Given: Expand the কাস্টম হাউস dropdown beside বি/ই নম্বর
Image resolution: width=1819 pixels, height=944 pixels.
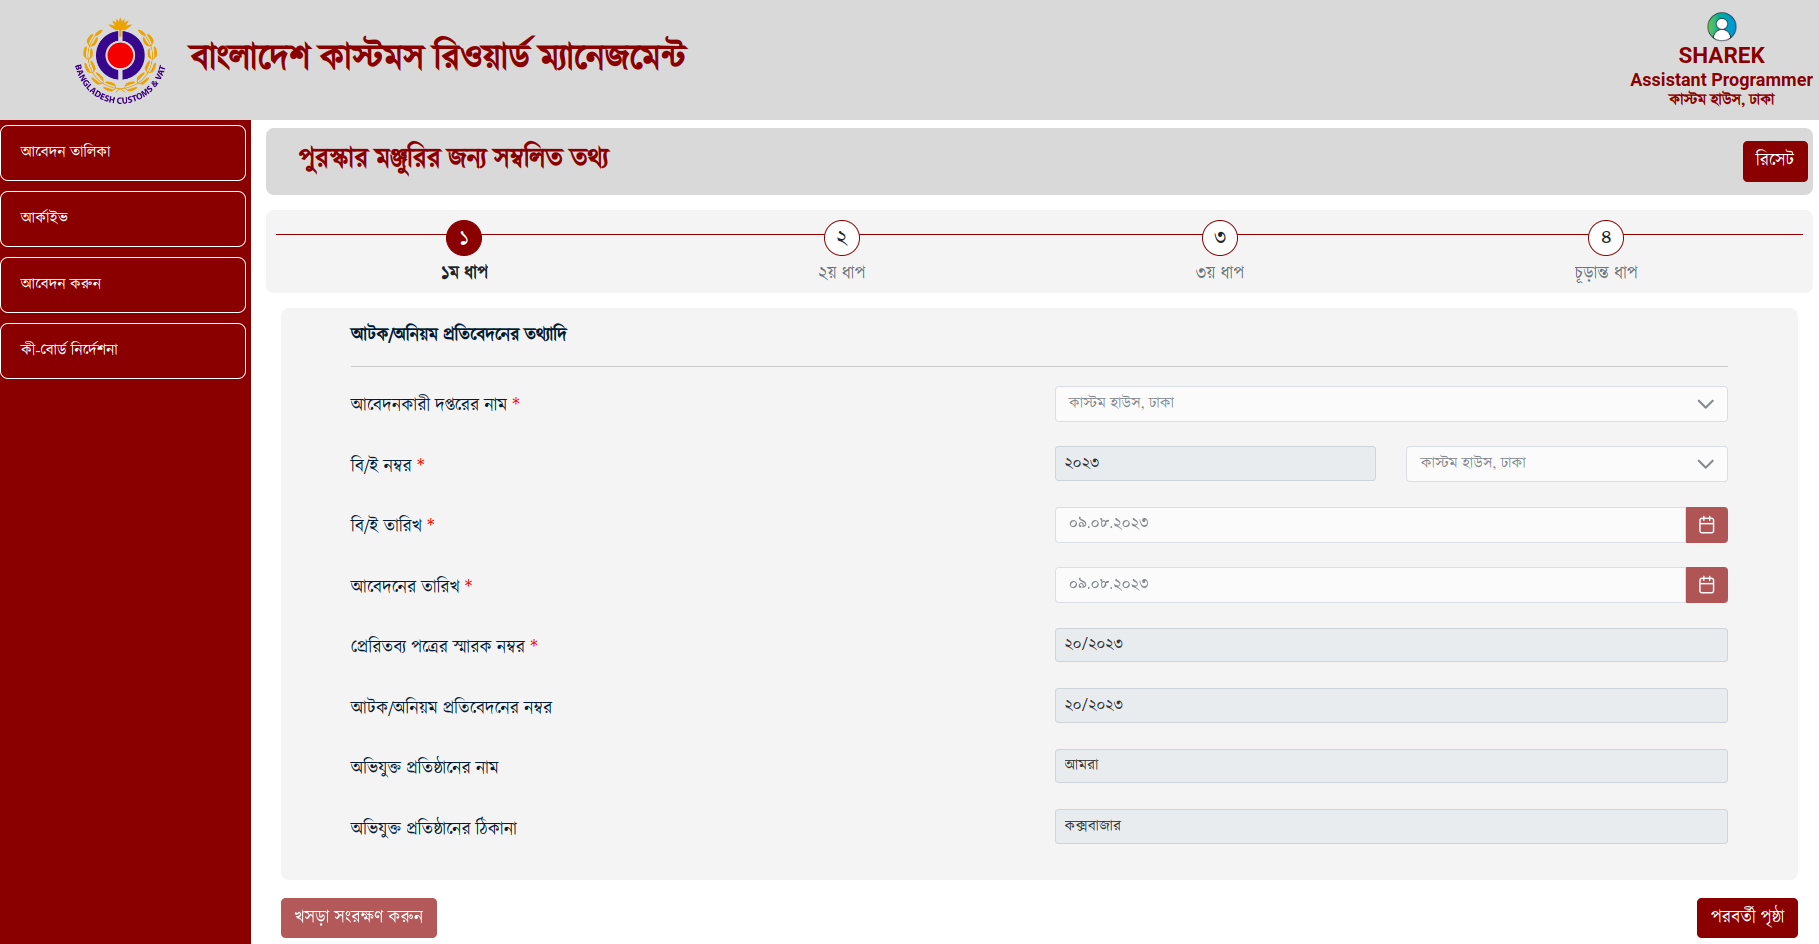Looking at the screenshot, I should pyautogui.click(x=1566, y=464).
